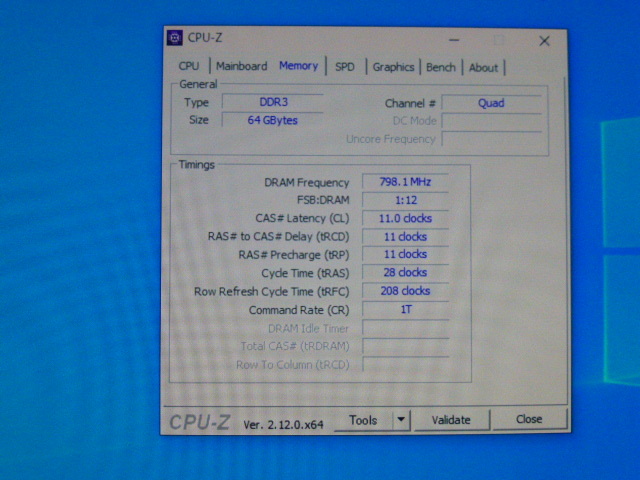Open the SPD tab

coord(345,67)
